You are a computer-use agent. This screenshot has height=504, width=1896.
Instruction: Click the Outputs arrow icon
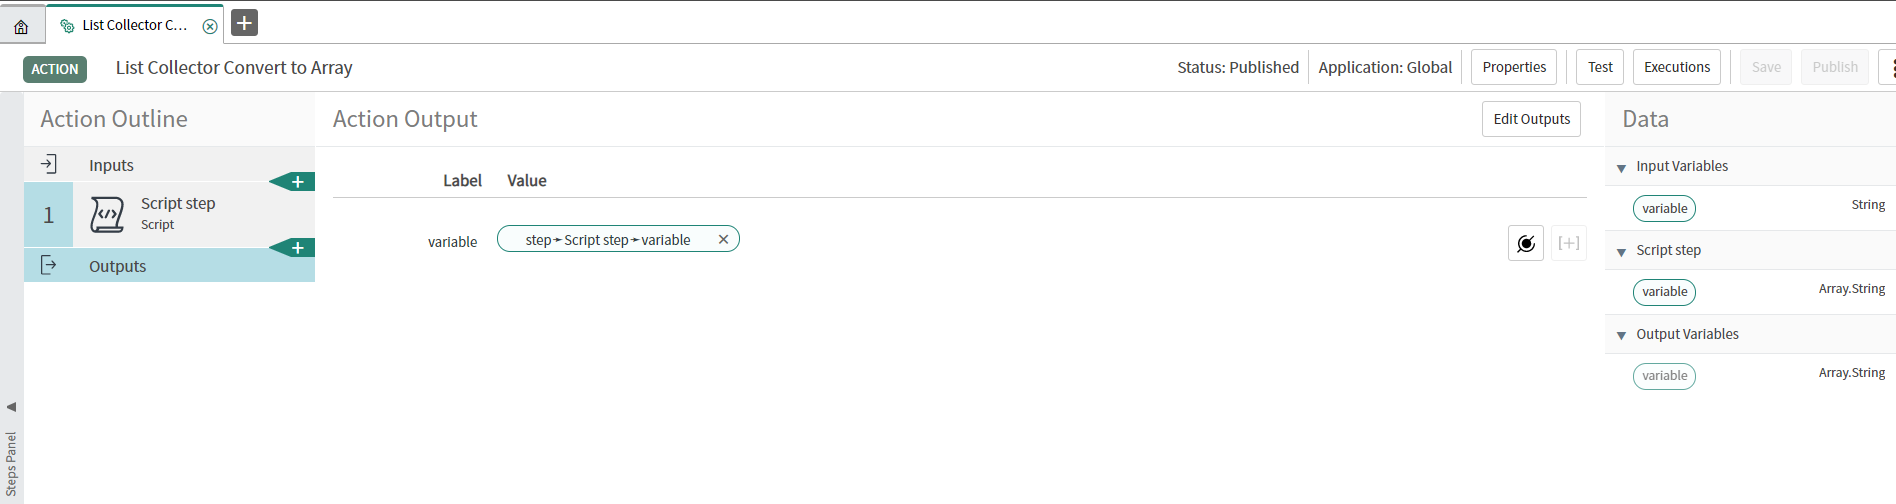pyautogui.click(x=48, y=265)
